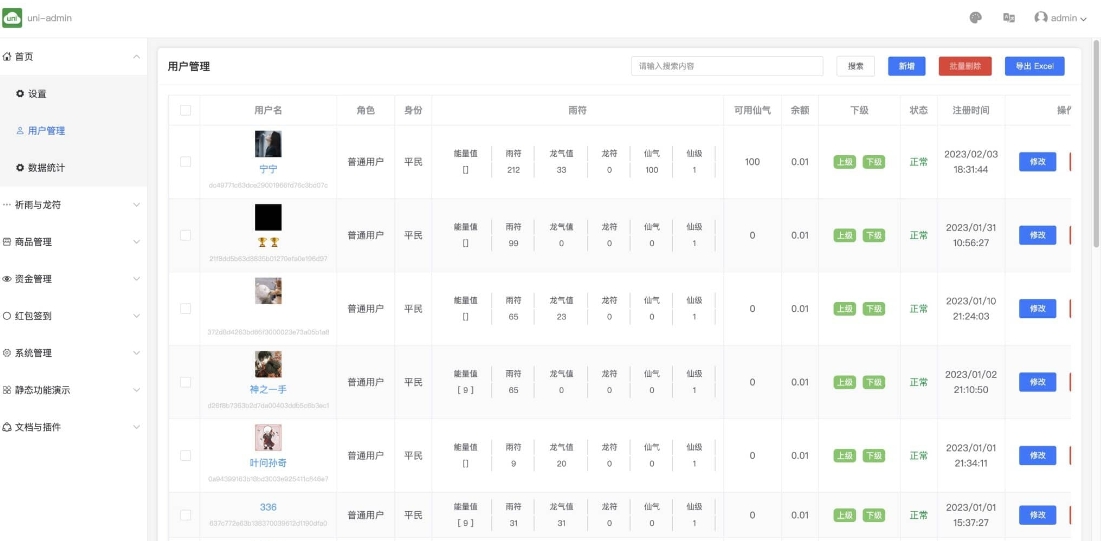Click the admin user avatar icon
The width and height of the screenshot is (1102, 541).
1041,18
